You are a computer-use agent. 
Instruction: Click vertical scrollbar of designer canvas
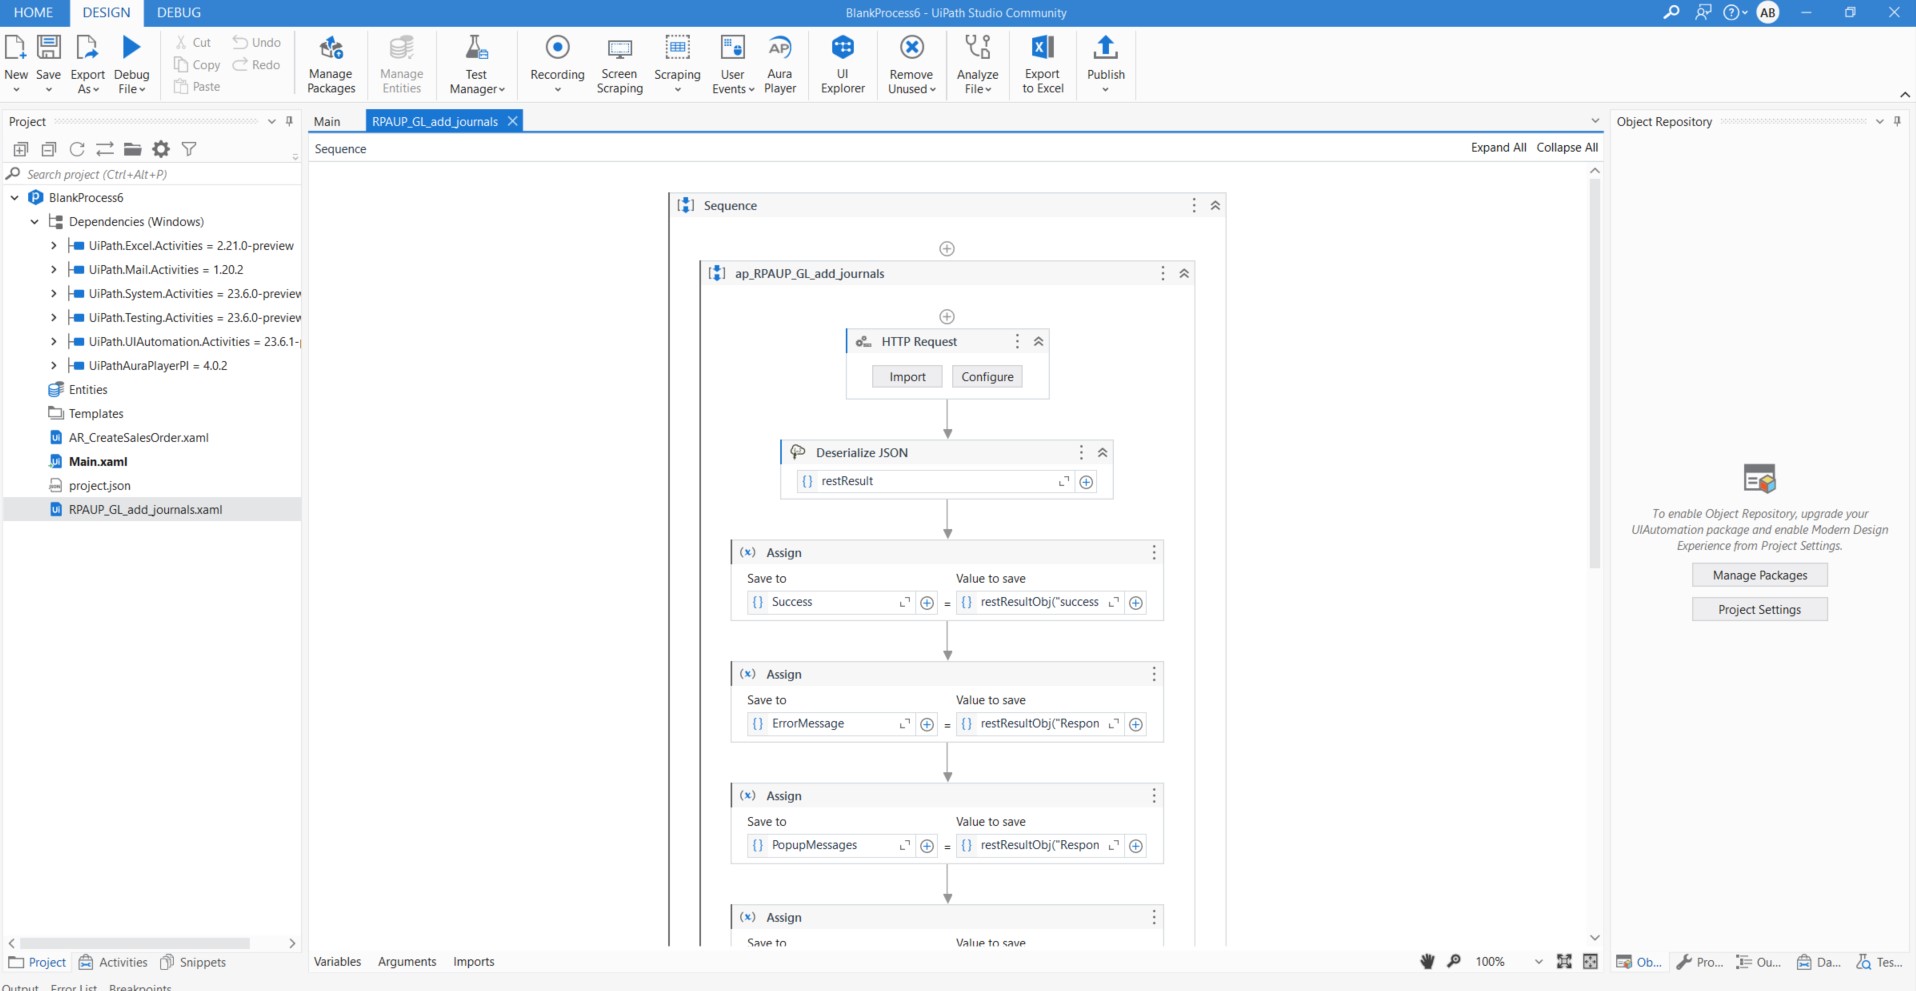pos(1595,373)
